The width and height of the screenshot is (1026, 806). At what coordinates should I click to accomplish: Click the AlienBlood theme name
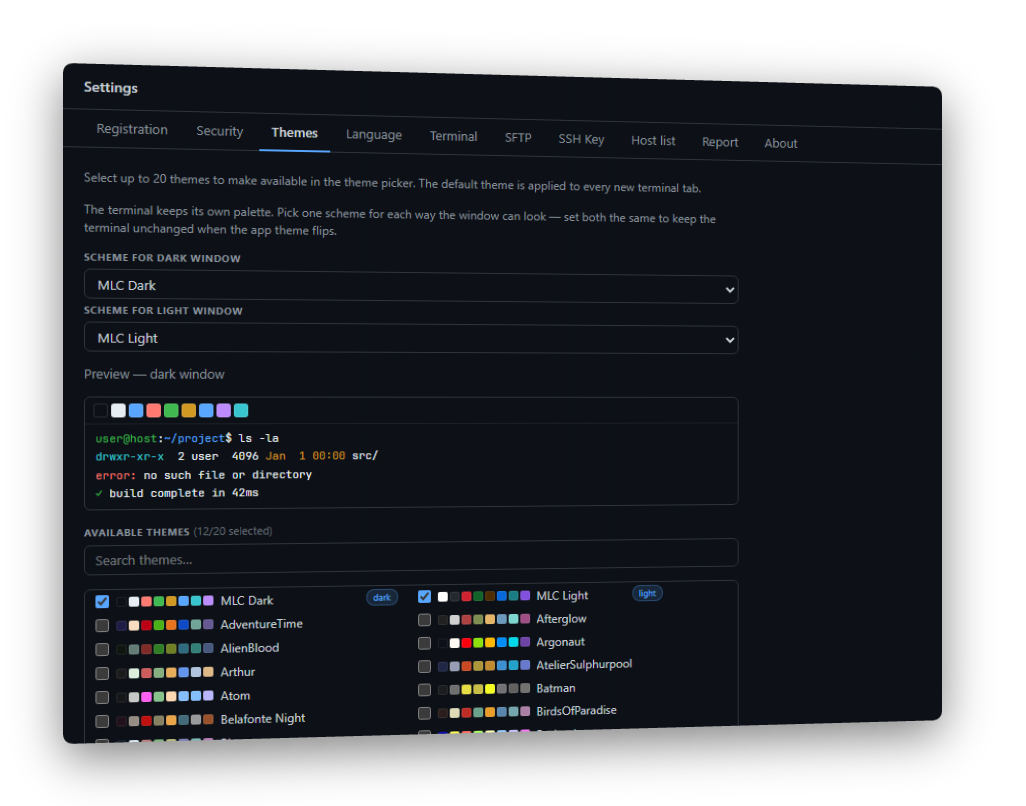[250, 648]
